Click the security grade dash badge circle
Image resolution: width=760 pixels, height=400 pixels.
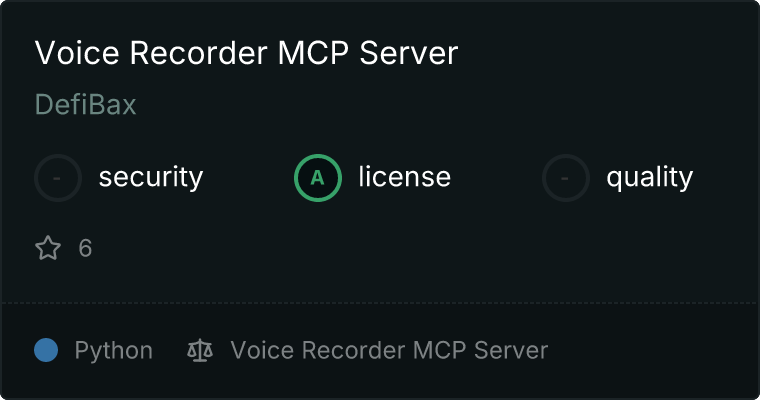coord(58,178)
